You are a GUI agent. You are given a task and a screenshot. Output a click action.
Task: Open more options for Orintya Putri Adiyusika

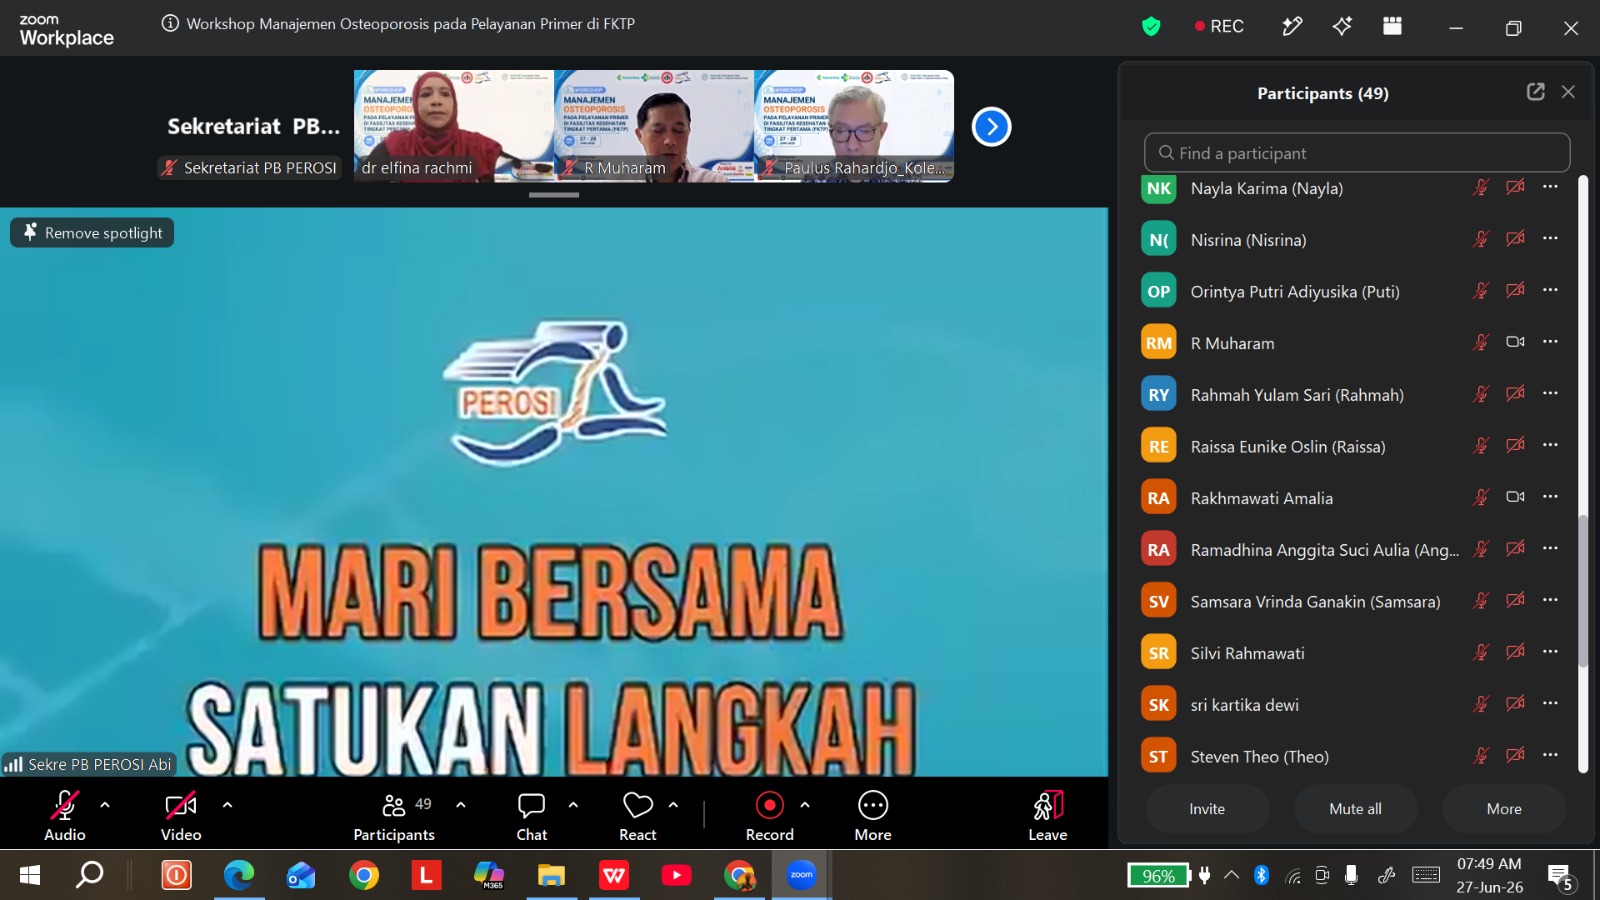pyautogui.click(x=1550, y=290)
